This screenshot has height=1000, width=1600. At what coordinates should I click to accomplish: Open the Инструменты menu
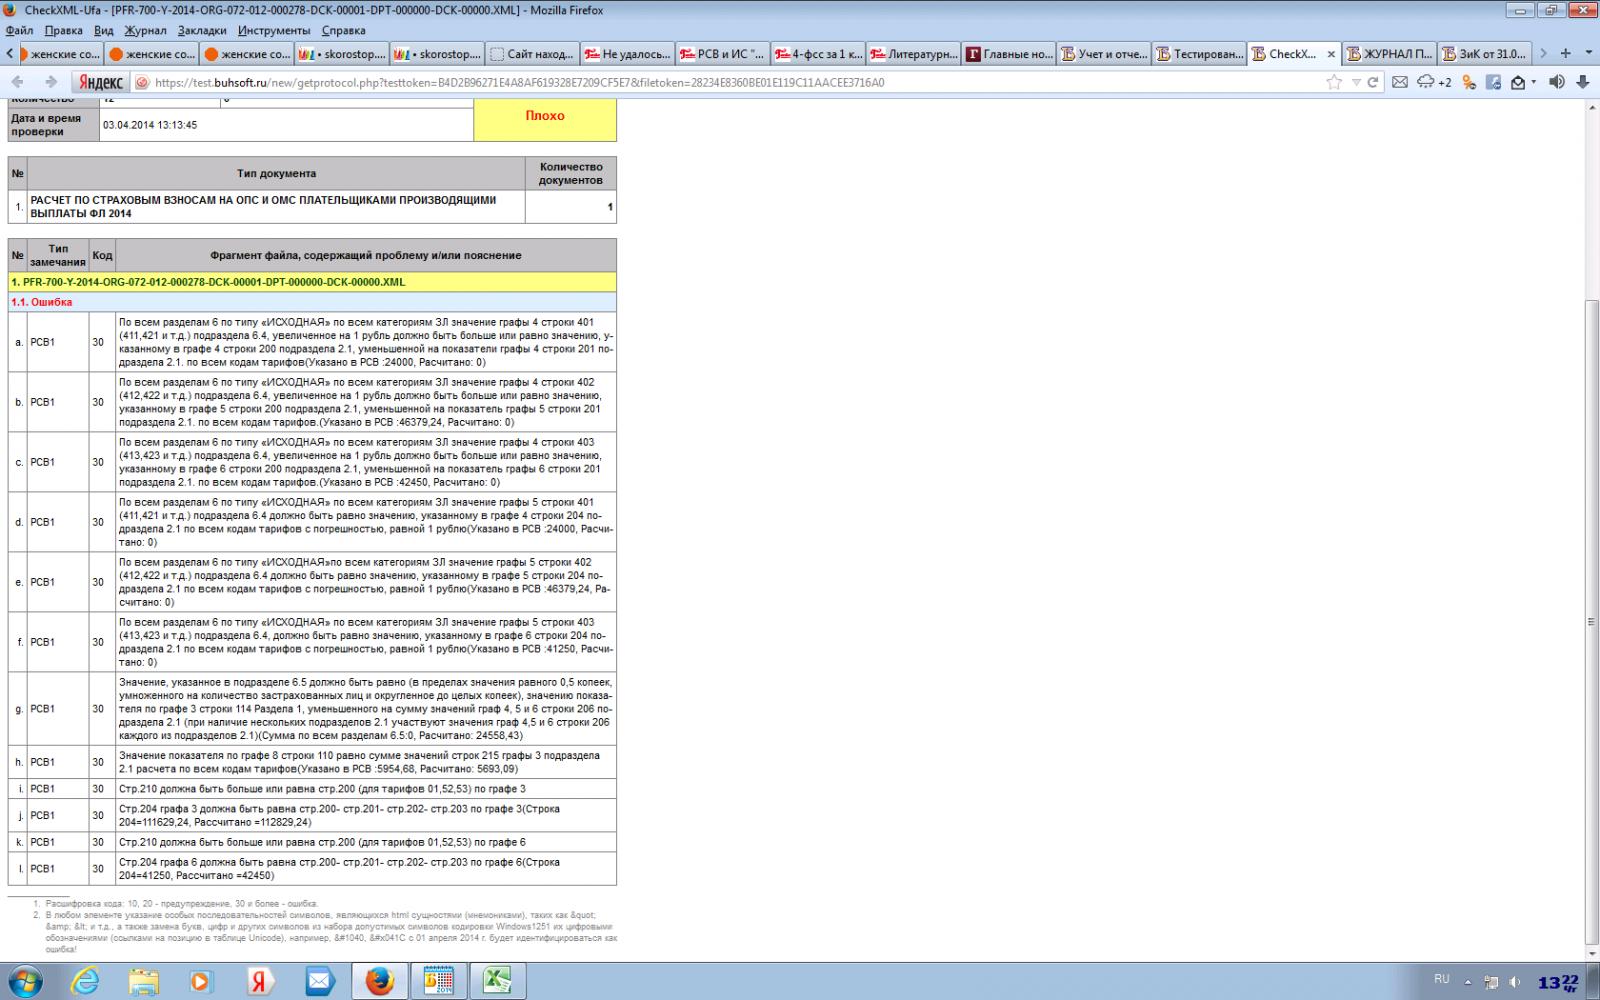(274, 30)
